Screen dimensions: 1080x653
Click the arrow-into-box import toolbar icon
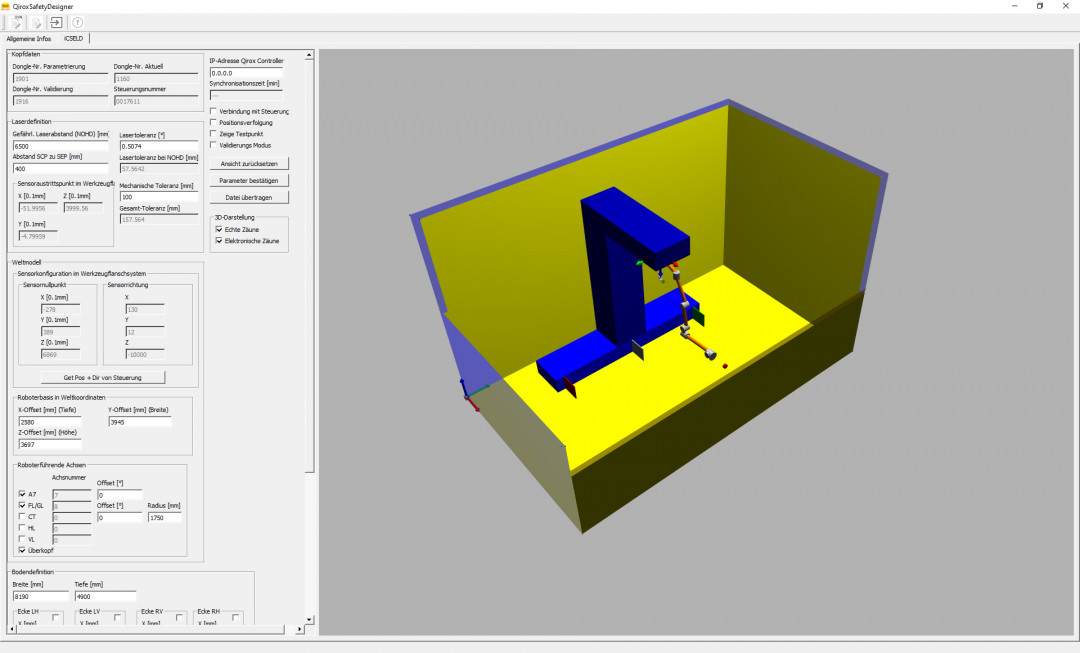(56, 22)
